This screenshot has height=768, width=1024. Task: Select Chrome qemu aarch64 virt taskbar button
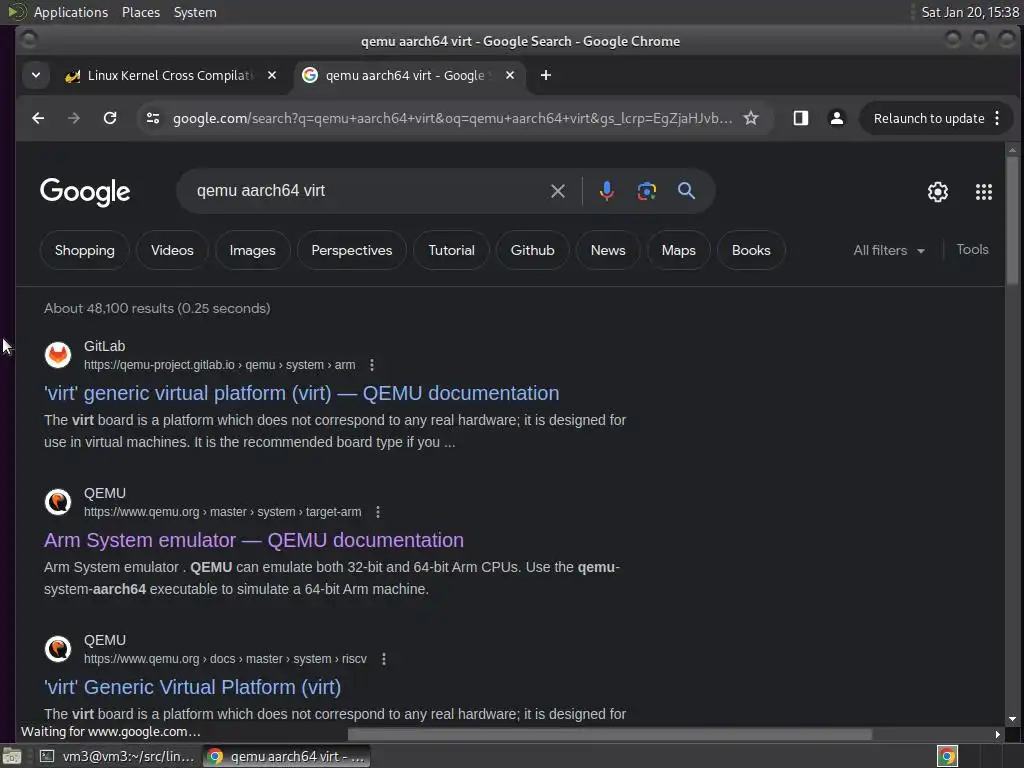click(x=286, y=756)
